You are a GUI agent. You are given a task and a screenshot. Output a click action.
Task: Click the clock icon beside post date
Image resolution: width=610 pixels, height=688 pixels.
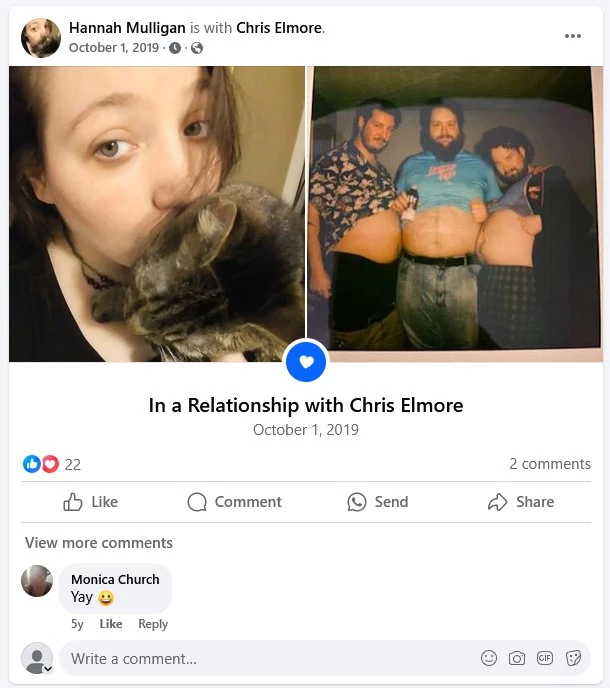(x=175, y=48)
